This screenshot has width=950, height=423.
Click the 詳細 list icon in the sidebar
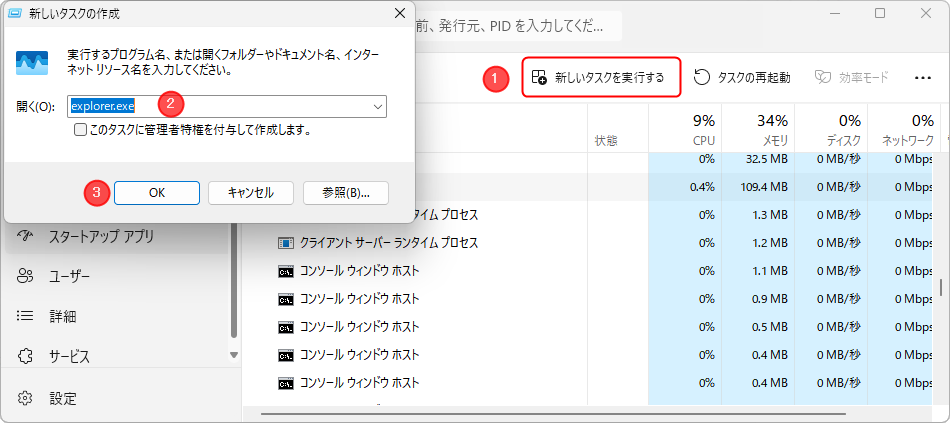click(25, 316)
